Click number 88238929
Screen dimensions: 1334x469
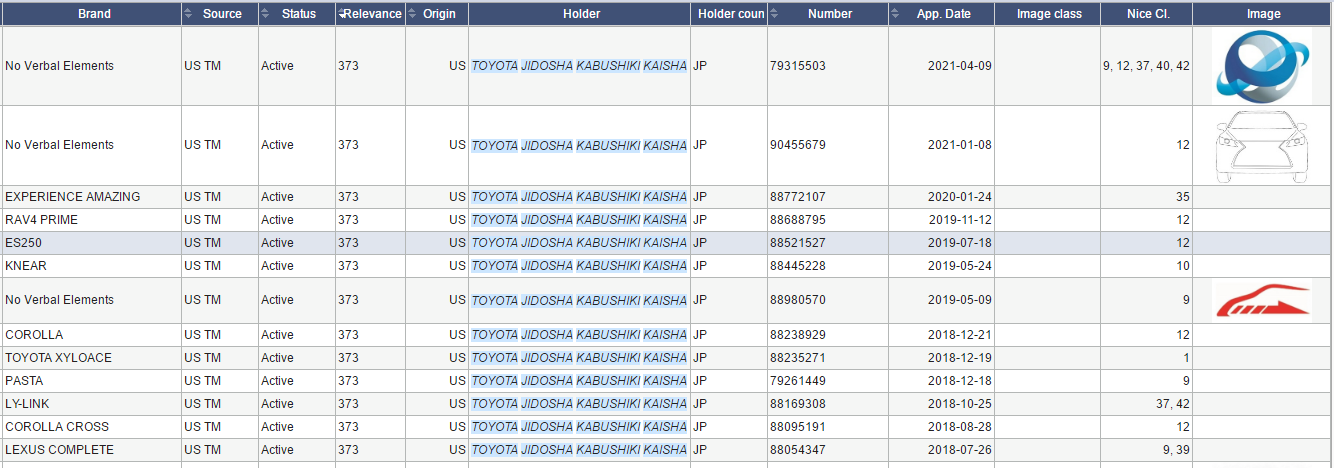pyautogui.click(x=798, y=335)
